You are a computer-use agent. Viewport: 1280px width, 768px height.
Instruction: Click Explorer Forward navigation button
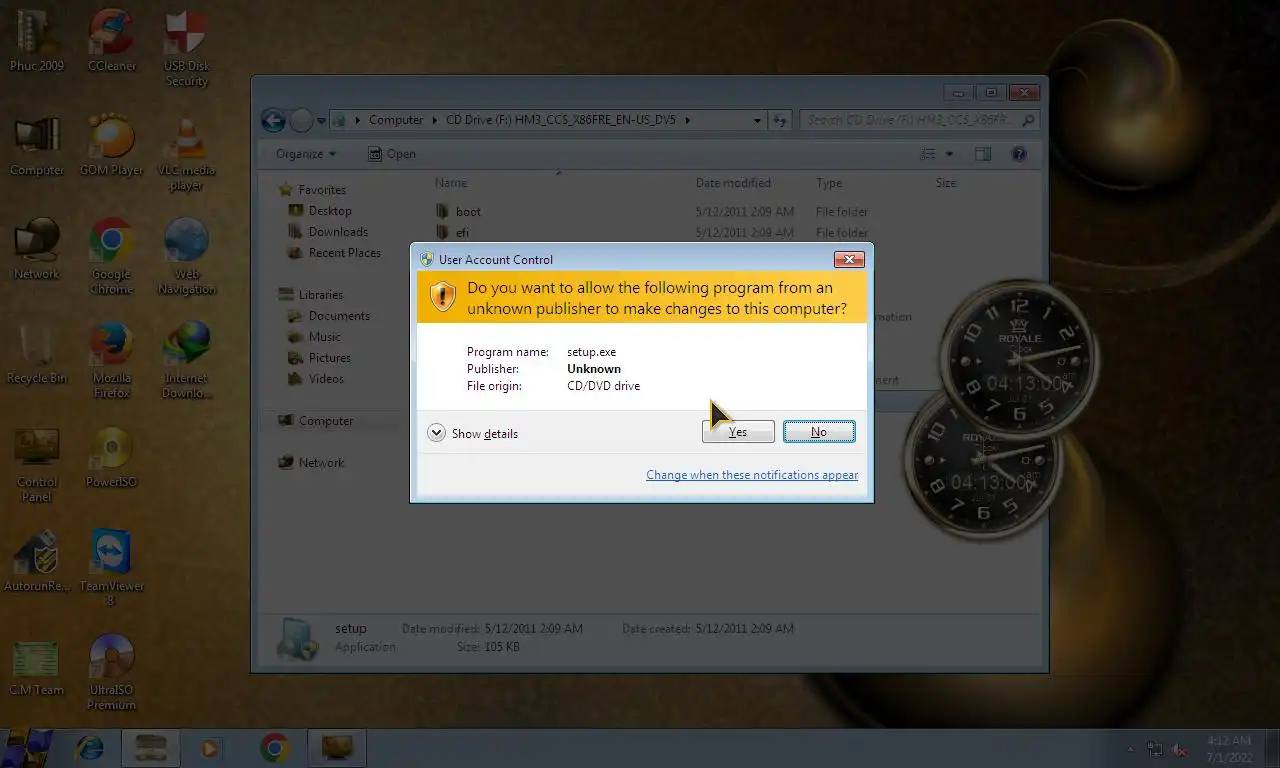point(302,120)
